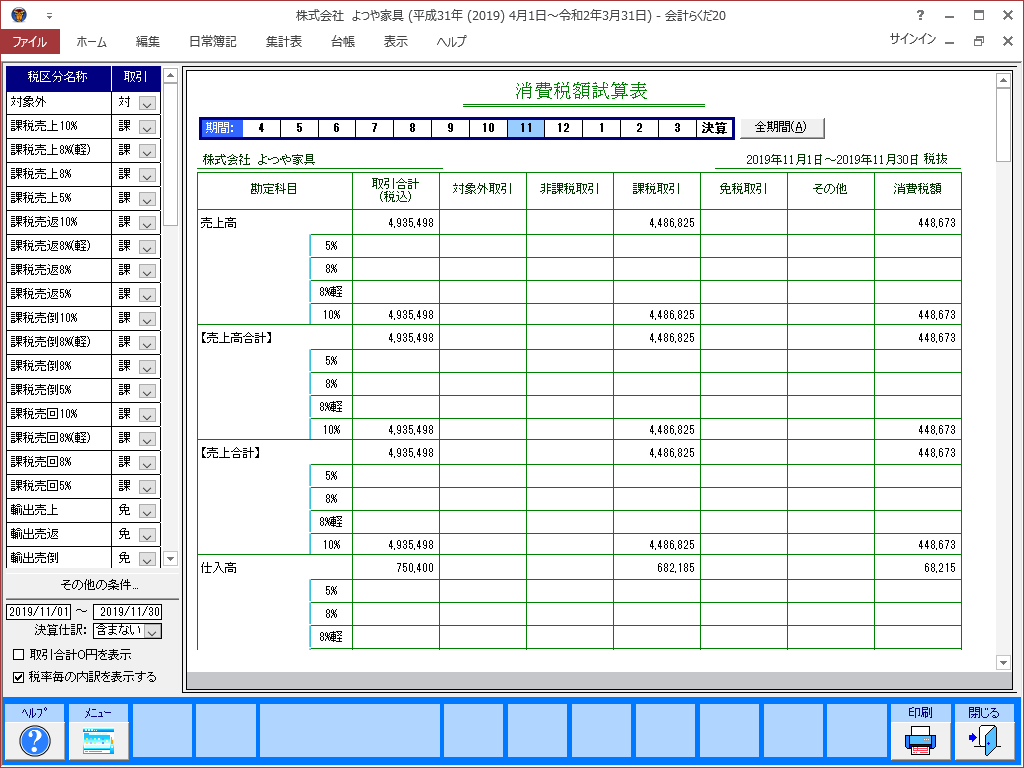Open dropdown for 課税売倒10% row
1024x768 pixels.
coord(147,319)
